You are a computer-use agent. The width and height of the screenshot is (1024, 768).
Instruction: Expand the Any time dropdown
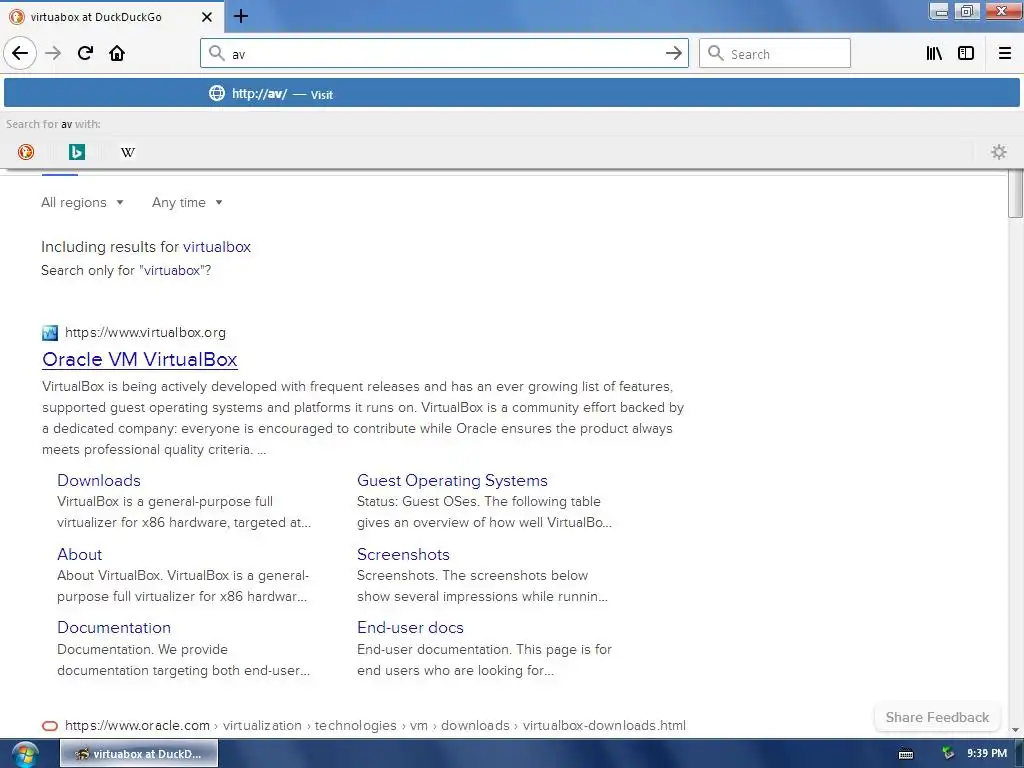[x=187, y=202]
